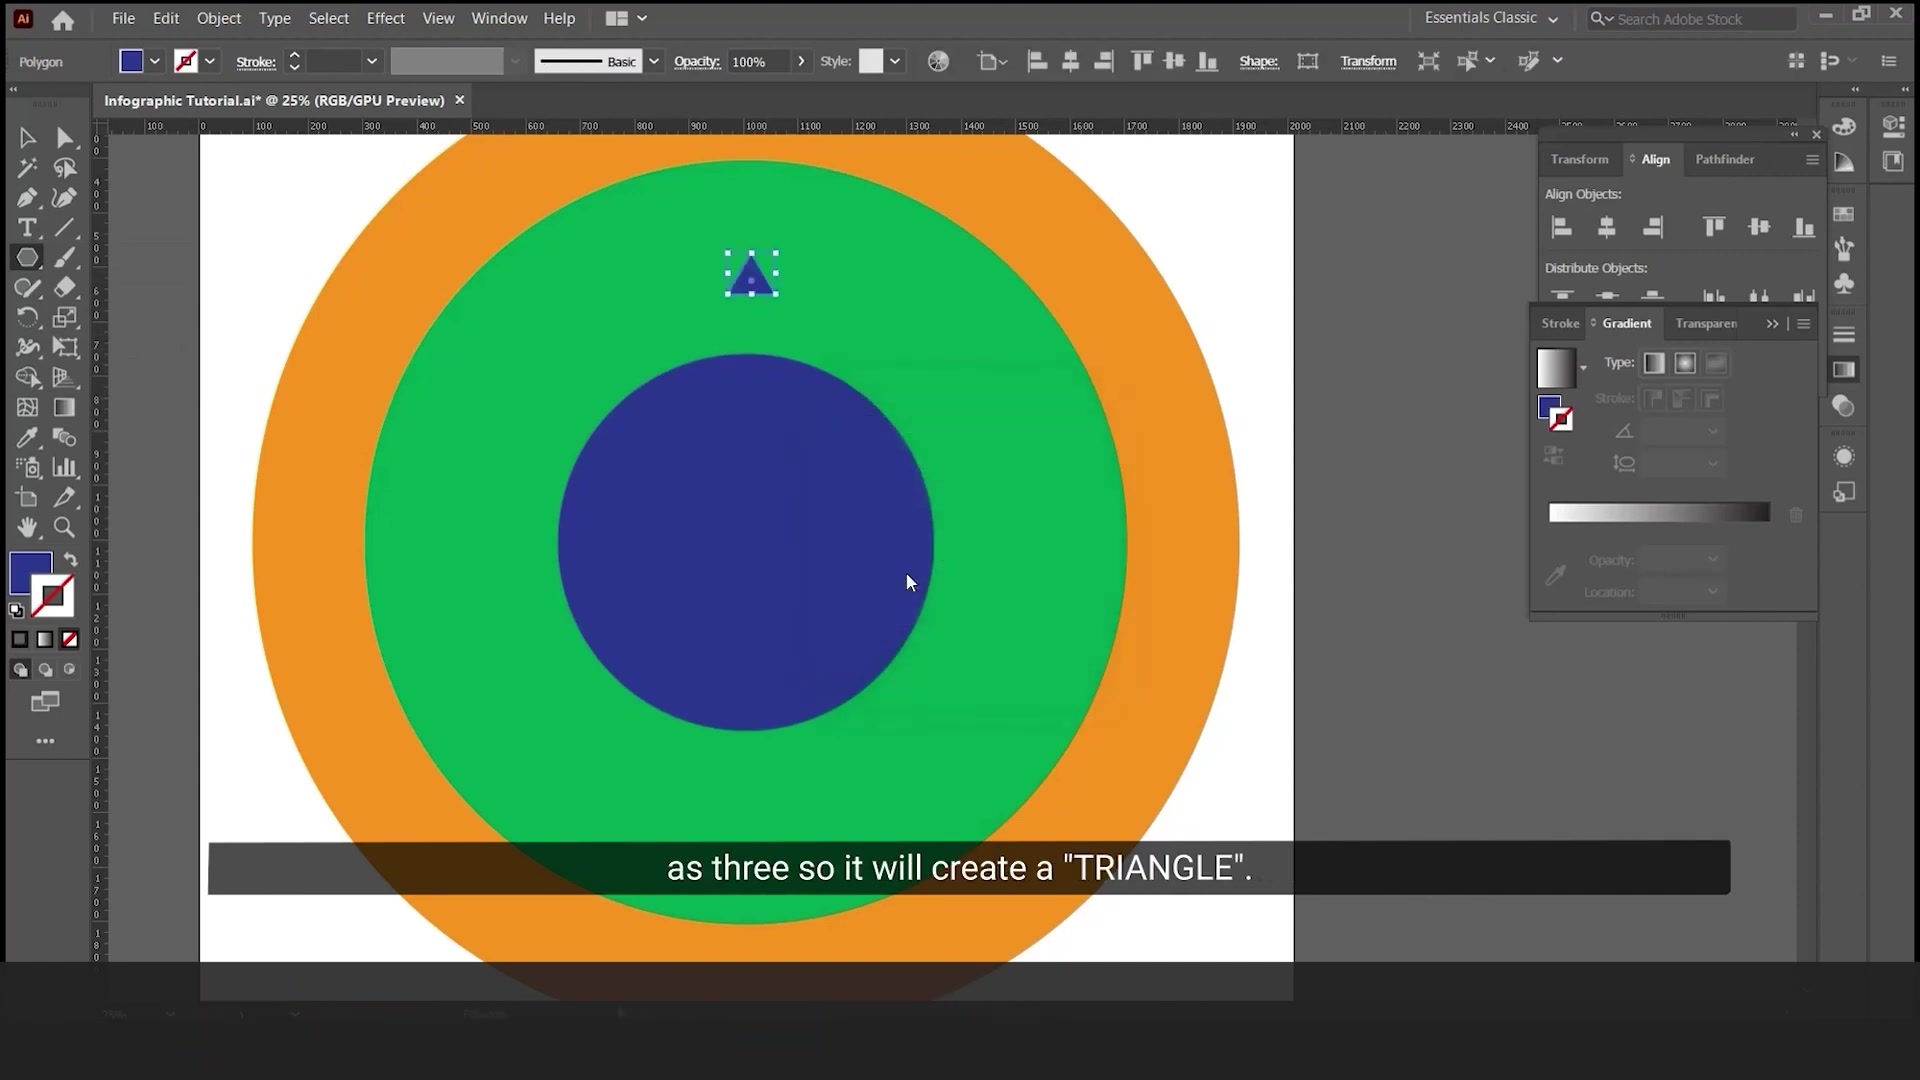Open the Basic brush definition dropdown
The image size is (1920, 1080).
654,62
